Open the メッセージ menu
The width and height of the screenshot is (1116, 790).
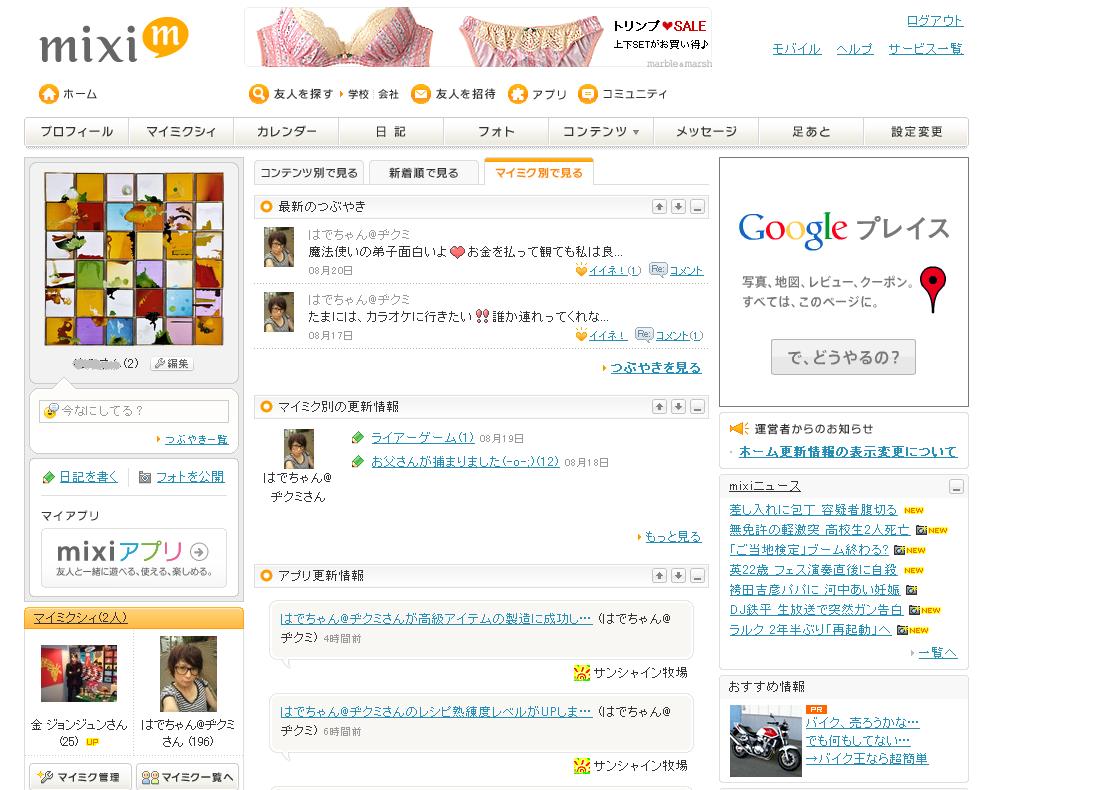coord(706,132)
